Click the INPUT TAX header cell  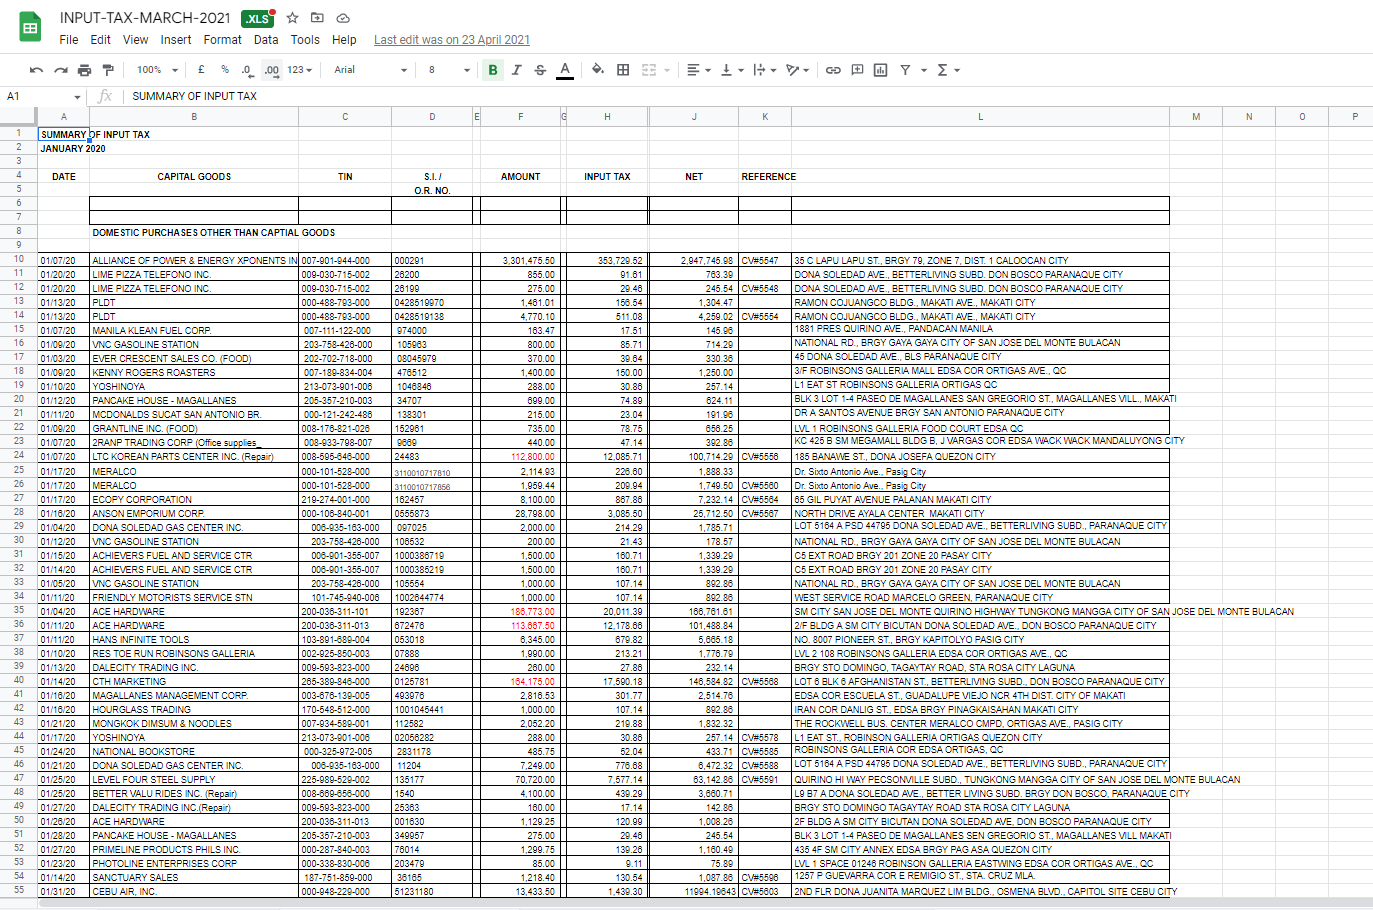click(607, 177)
